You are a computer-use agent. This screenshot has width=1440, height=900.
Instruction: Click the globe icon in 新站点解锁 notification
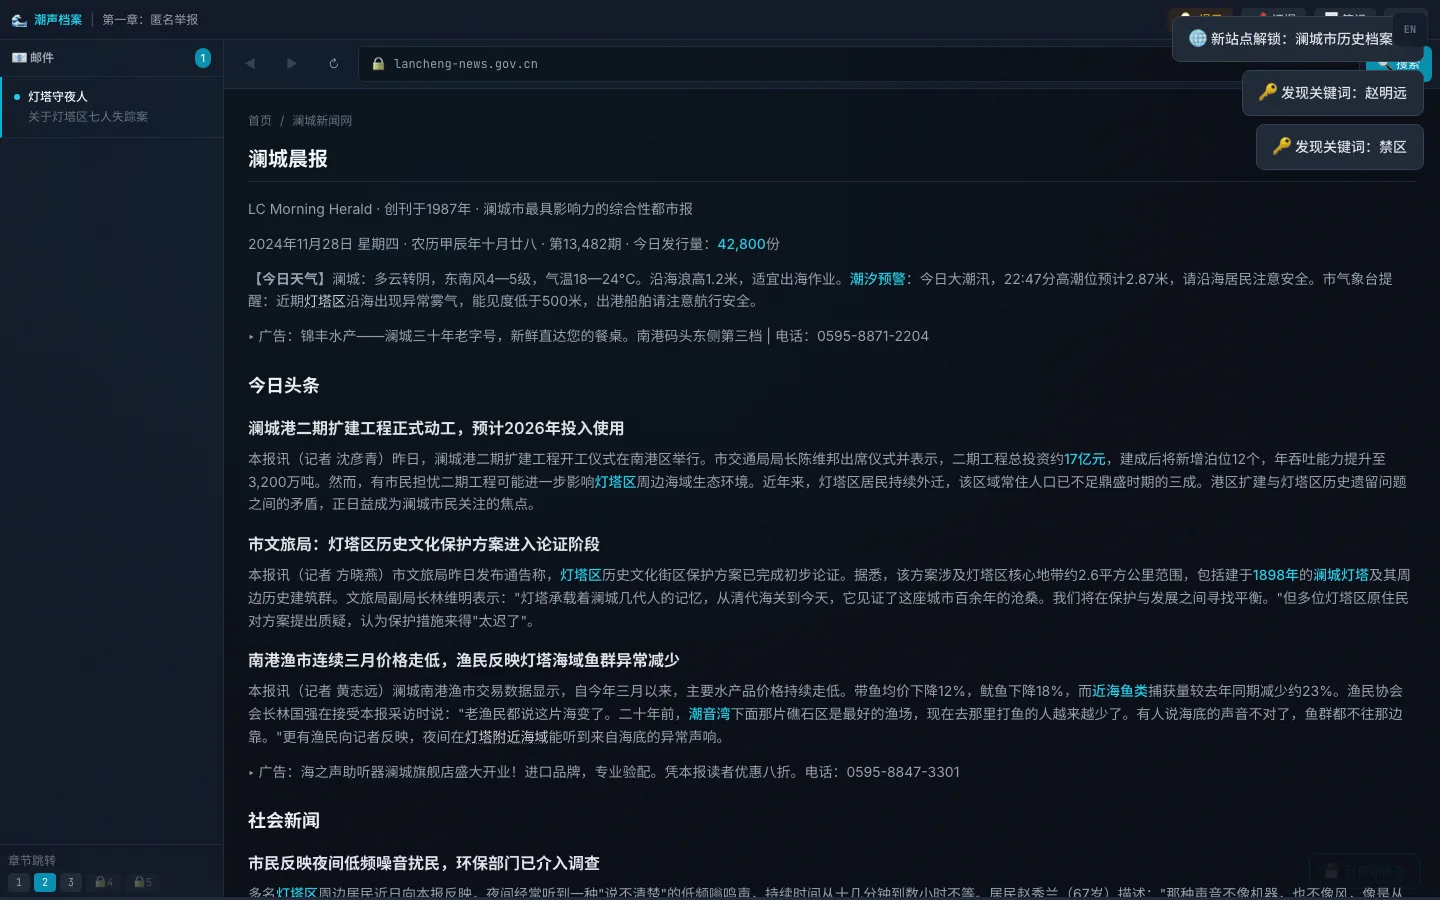pos(1197,38)
